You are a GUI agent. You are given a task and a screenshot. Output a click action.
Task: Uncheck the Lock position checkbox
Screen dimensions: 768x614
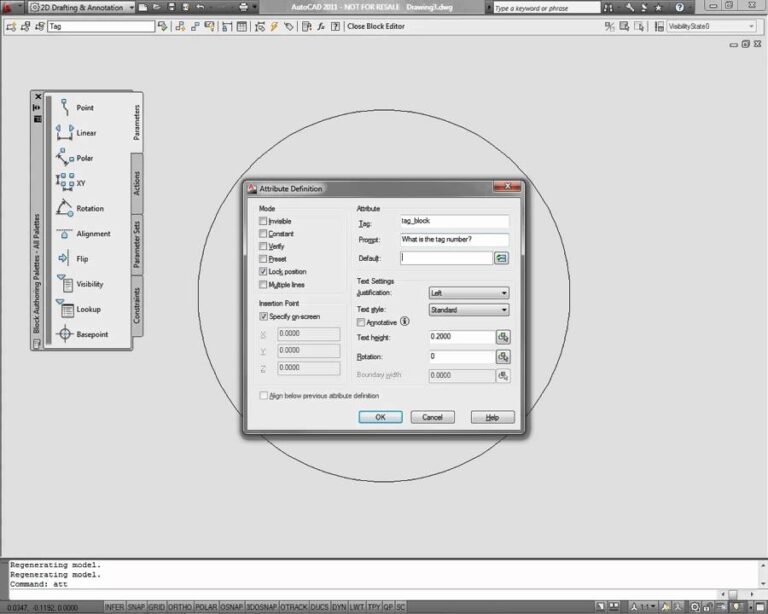click(x=264, y=272)
